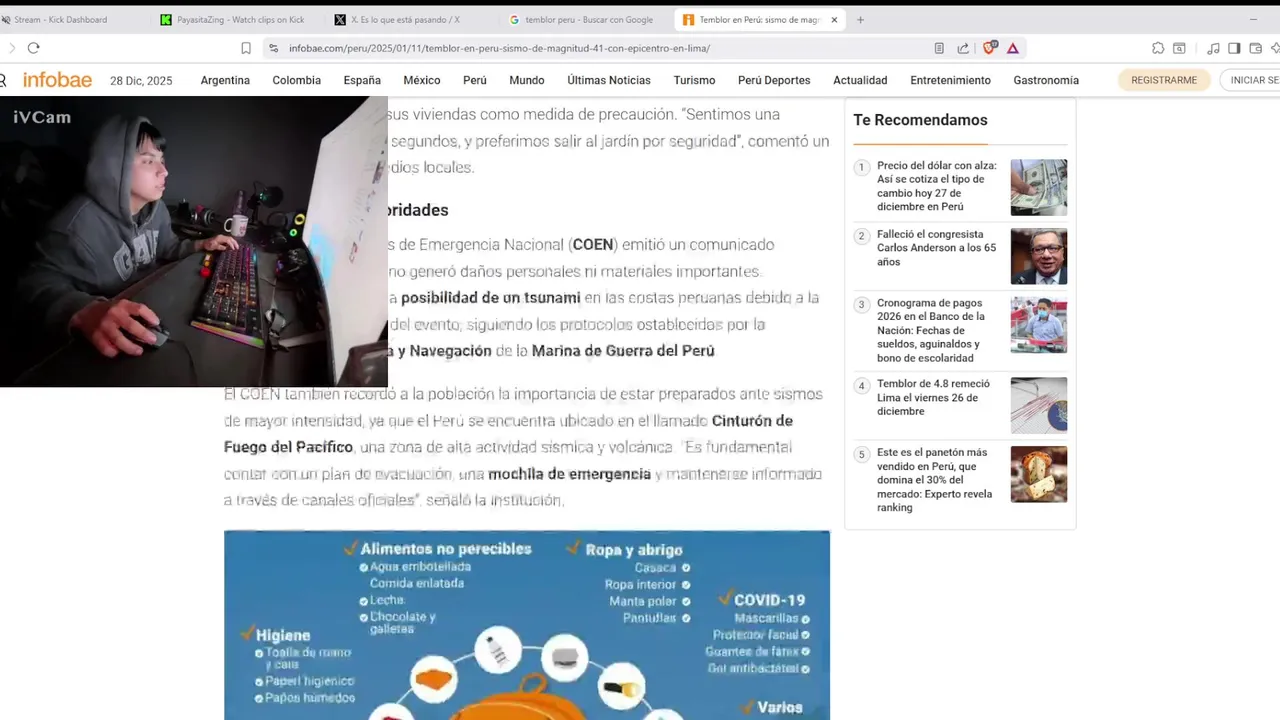This screenshot has height=720, width=1280.
Task: Open the tab search toolbar icon
Action: [1180, 48]
